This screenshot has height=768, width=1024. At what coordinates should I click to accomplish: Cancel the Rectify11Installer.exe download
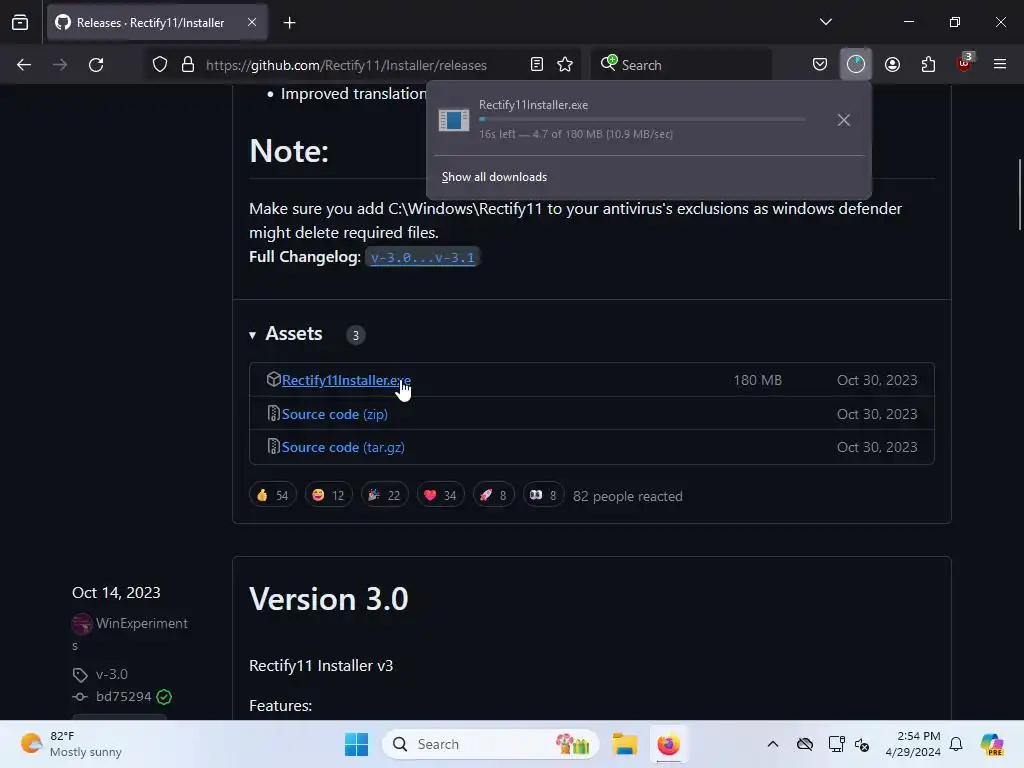(x=844, y=120)
